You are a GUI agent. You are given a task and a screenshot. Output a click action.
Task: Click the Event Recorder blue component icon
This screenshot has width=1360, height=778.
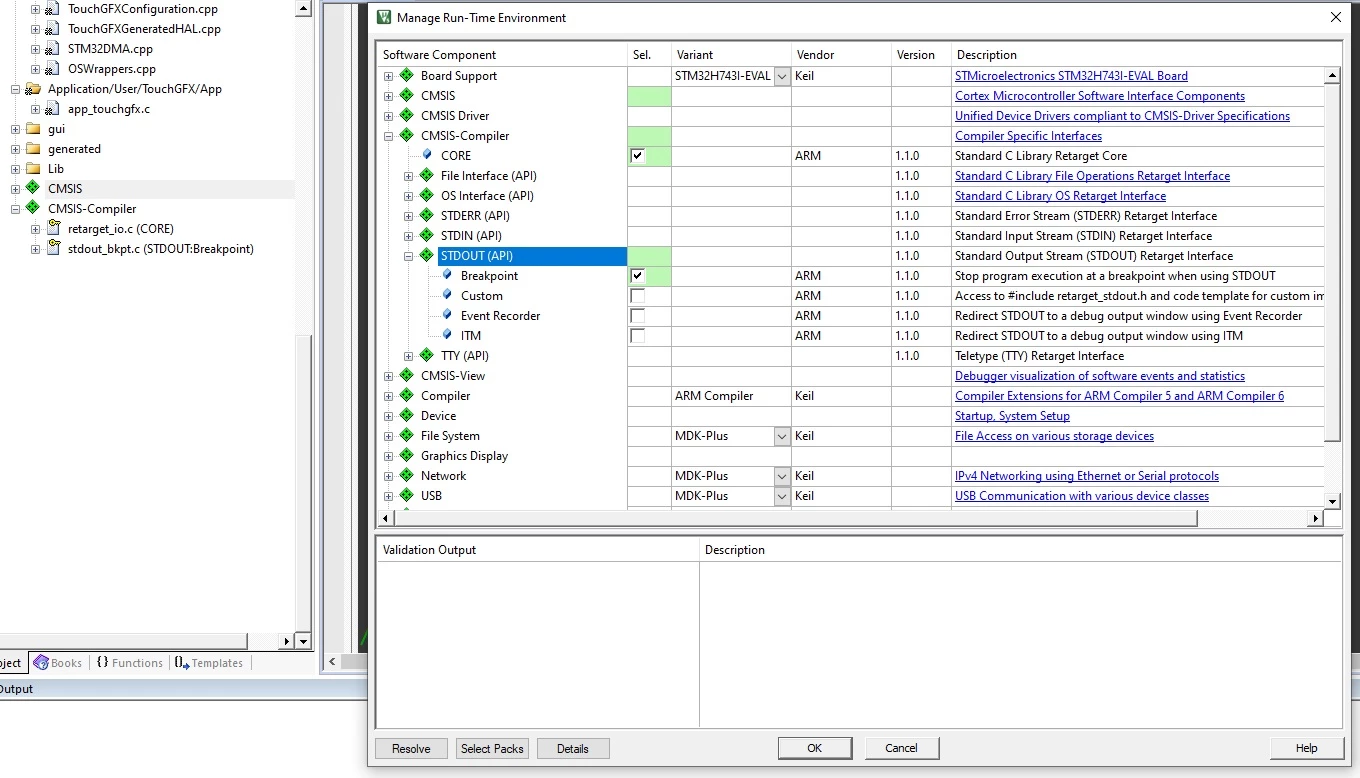[448, 315]
